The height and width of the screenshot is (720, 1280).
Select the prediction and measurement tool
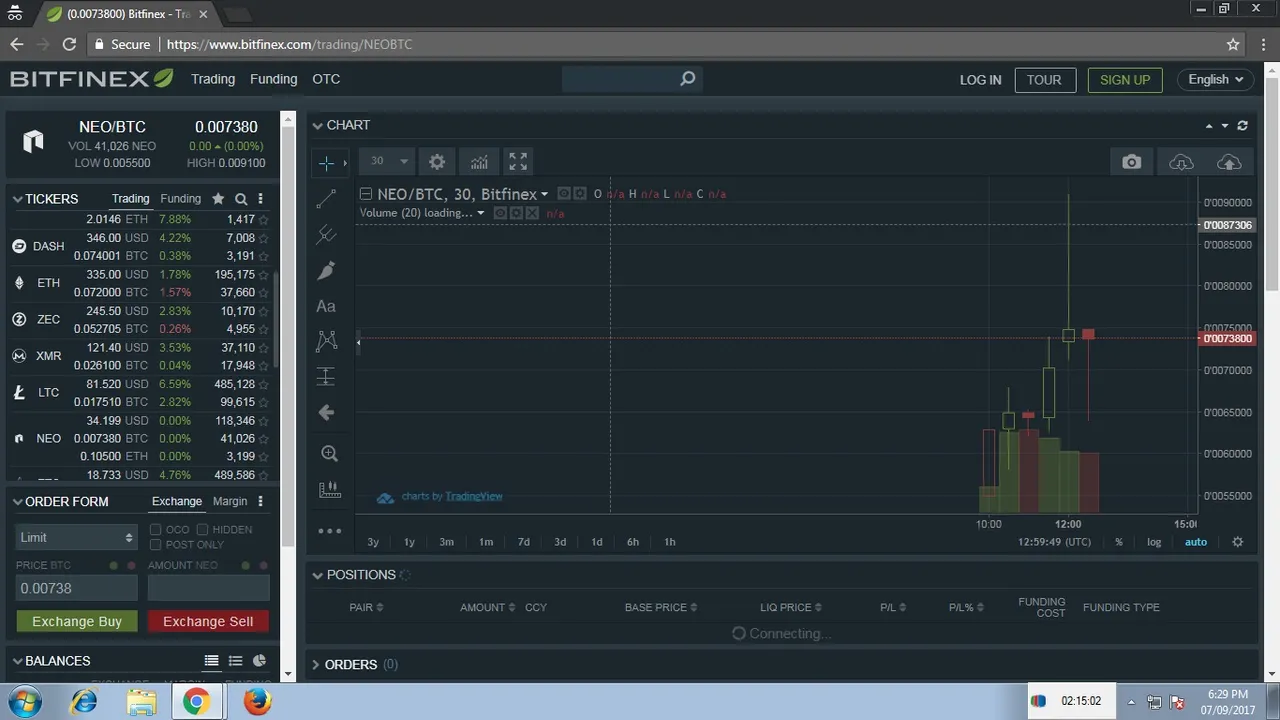click(326, 377)
